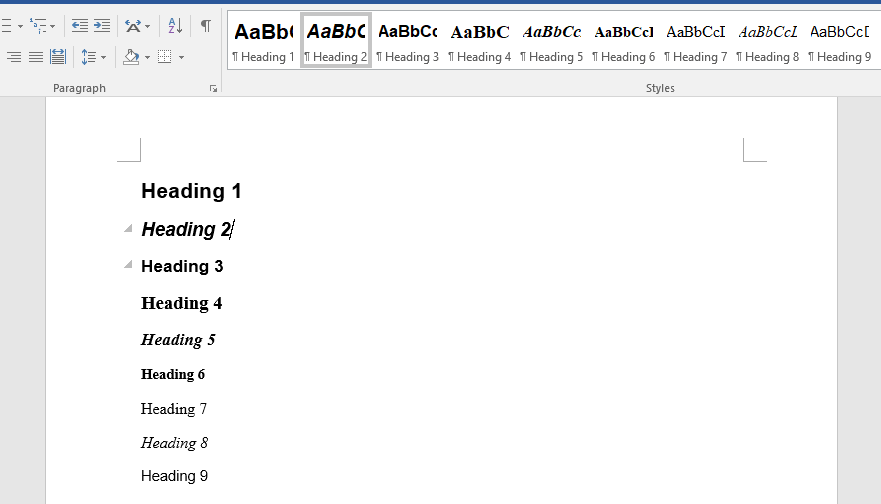Place cursor in 'Heading 1' document text

point(191,191)
